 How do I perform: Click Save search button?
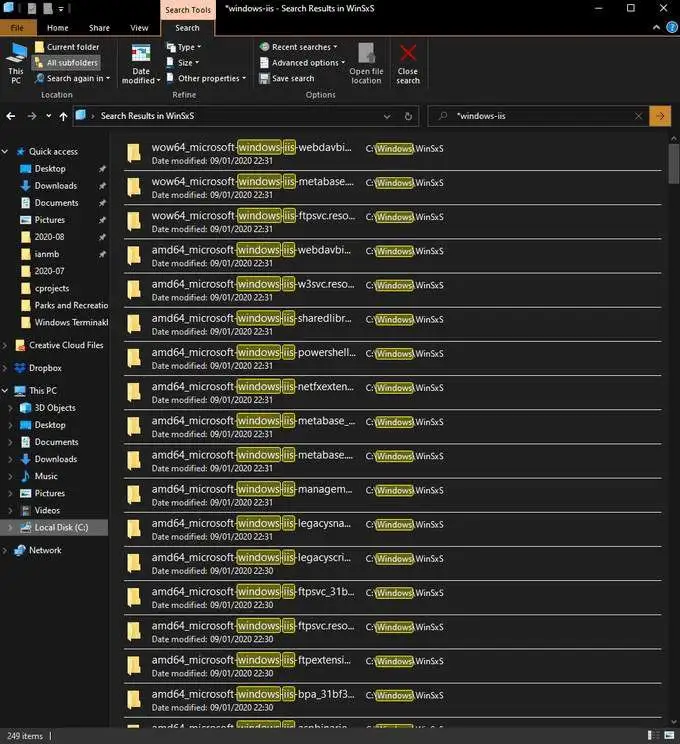coord(287,78)
